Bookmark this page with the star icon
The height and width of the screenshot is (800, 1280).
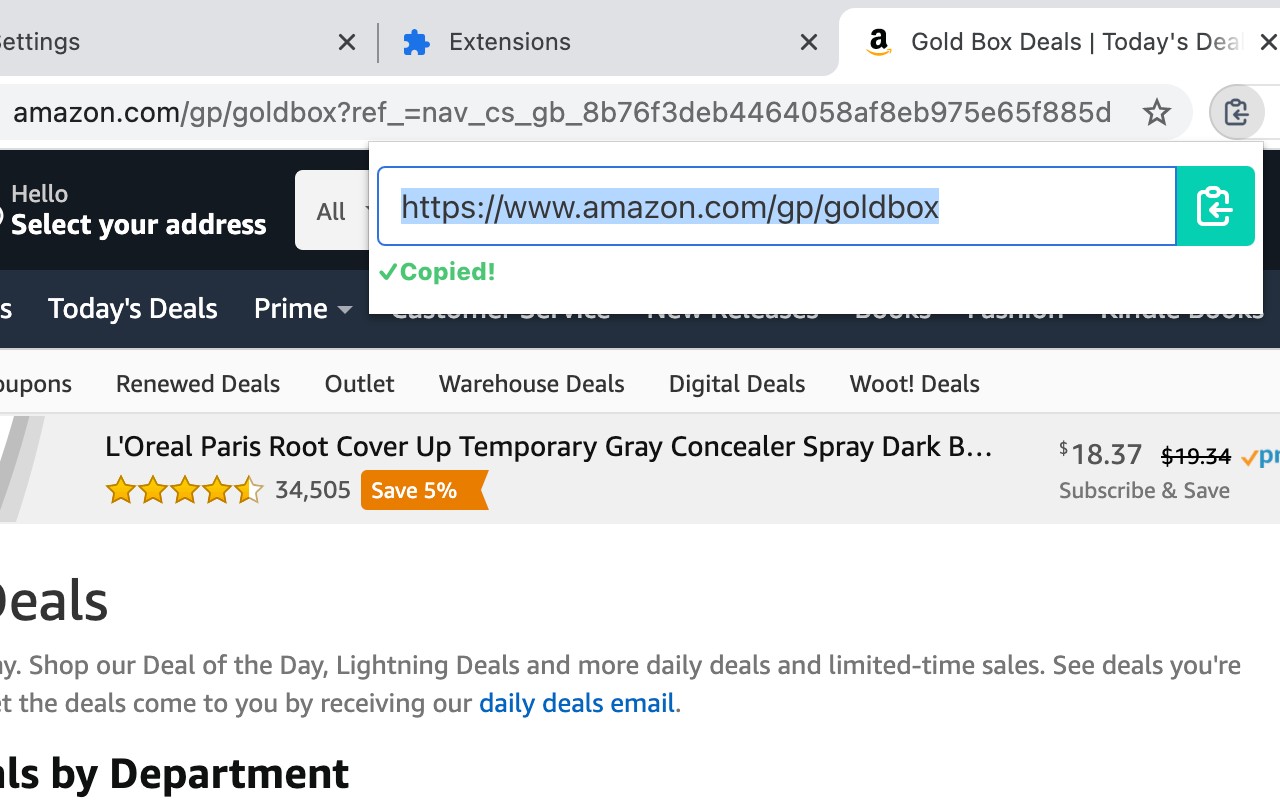pos(1157,112)
